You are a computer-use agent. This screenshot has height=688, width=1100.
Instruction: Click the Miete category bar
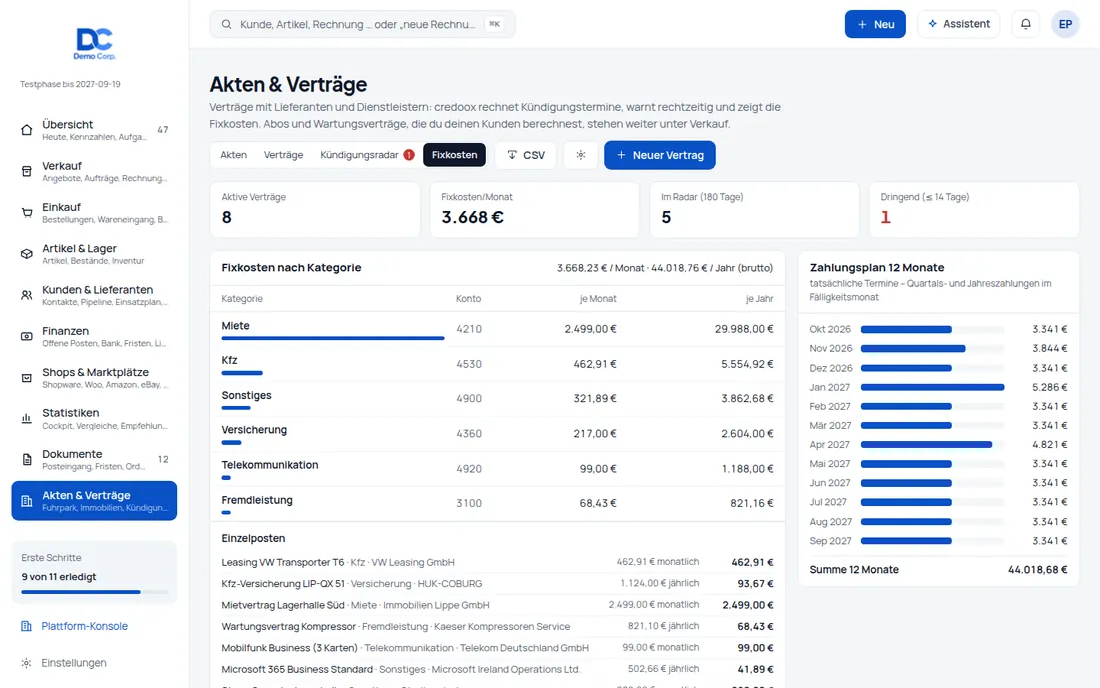[x=333, y=338]
